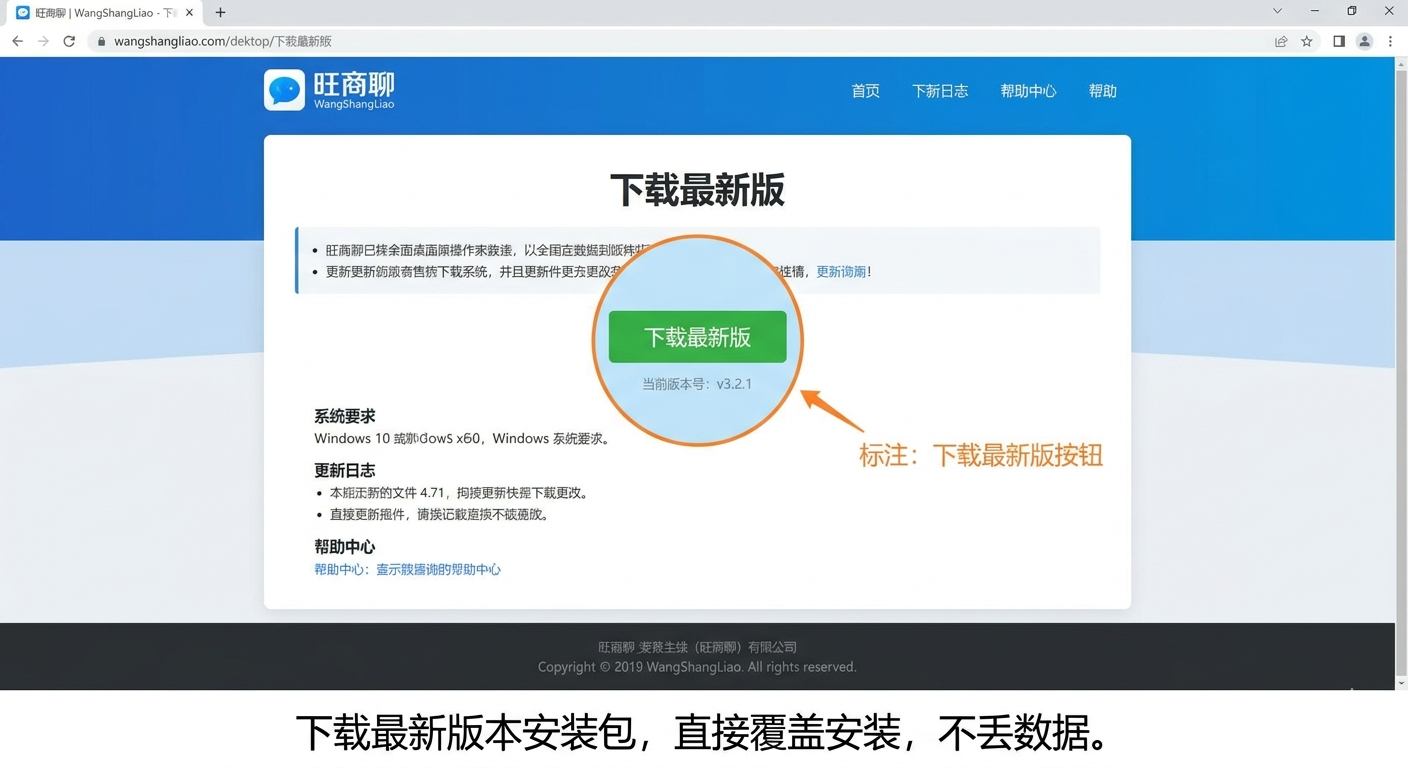
Task: Open the 更新说明 link in the notice
Action: (x=841, y=271)
